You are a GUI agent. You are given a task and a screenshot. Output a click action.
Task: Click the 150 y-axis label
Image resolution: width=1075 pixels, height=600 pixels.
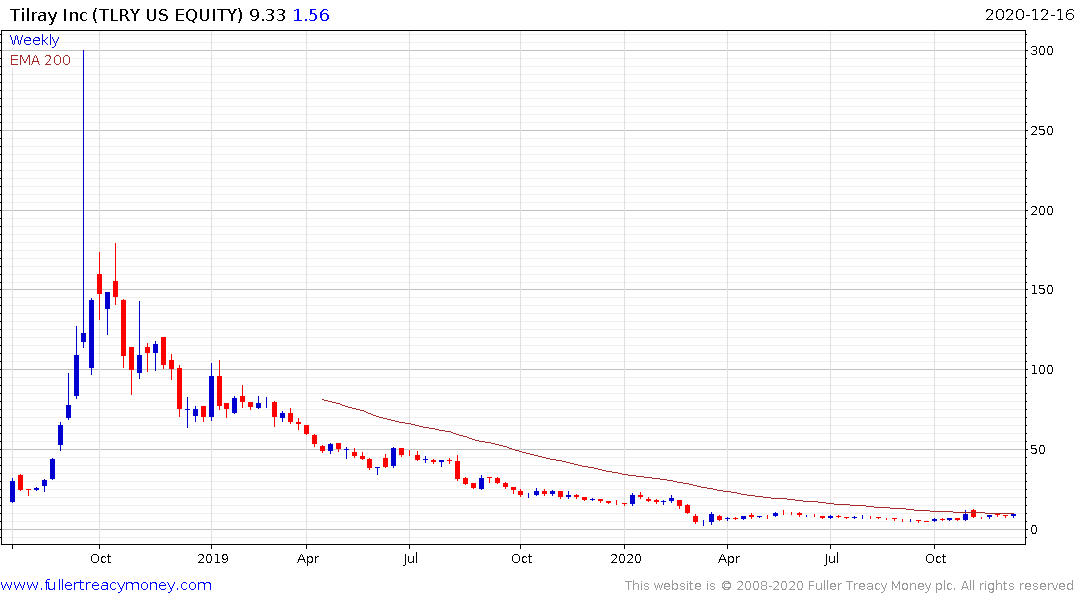1042,290
